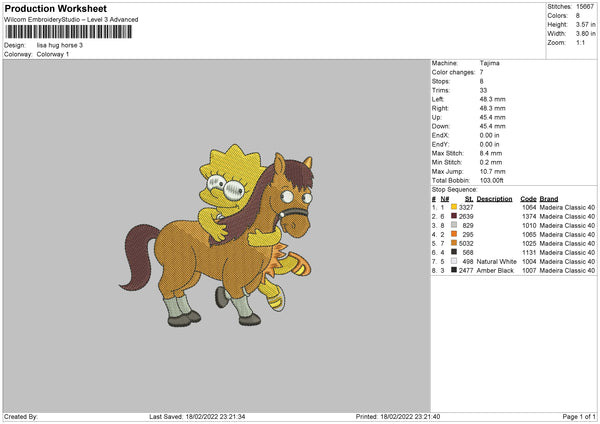Click the Total Bobbin value 103.00ft
This screenshot has width=600, height=424.
click(x=492, y=181)
